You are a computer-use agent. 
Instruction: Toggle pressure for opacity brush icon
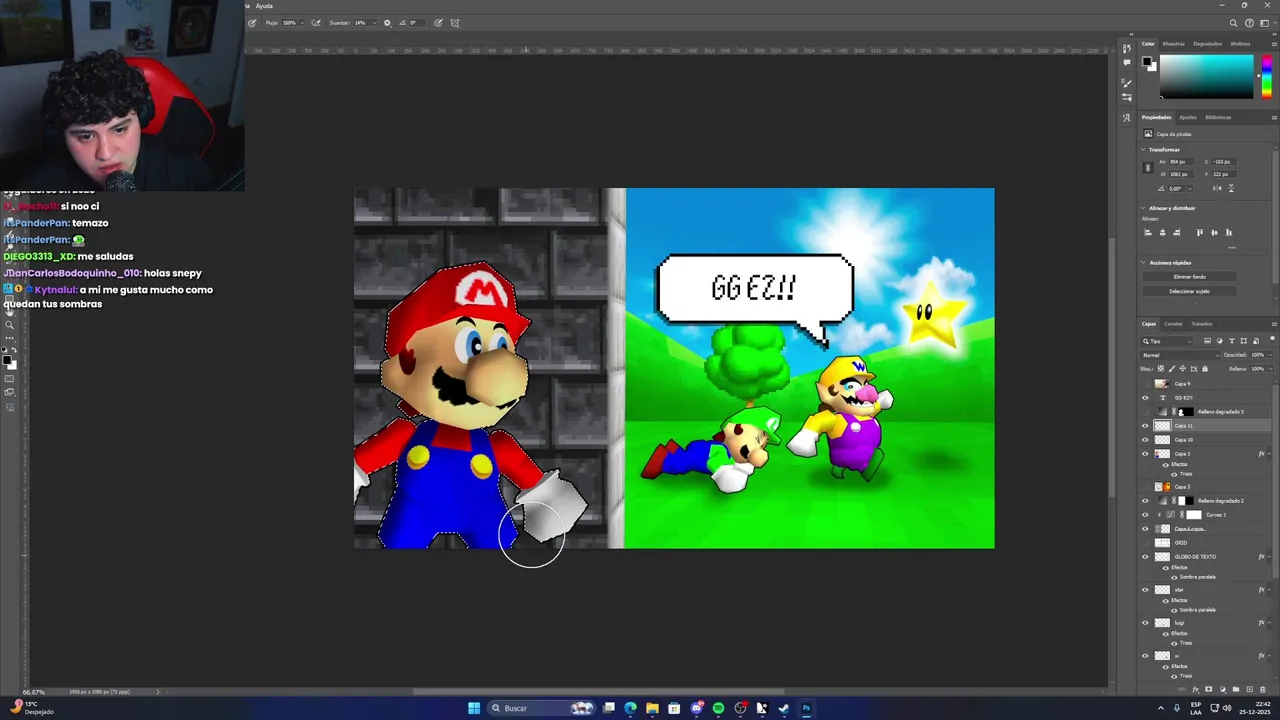point(252,23)
